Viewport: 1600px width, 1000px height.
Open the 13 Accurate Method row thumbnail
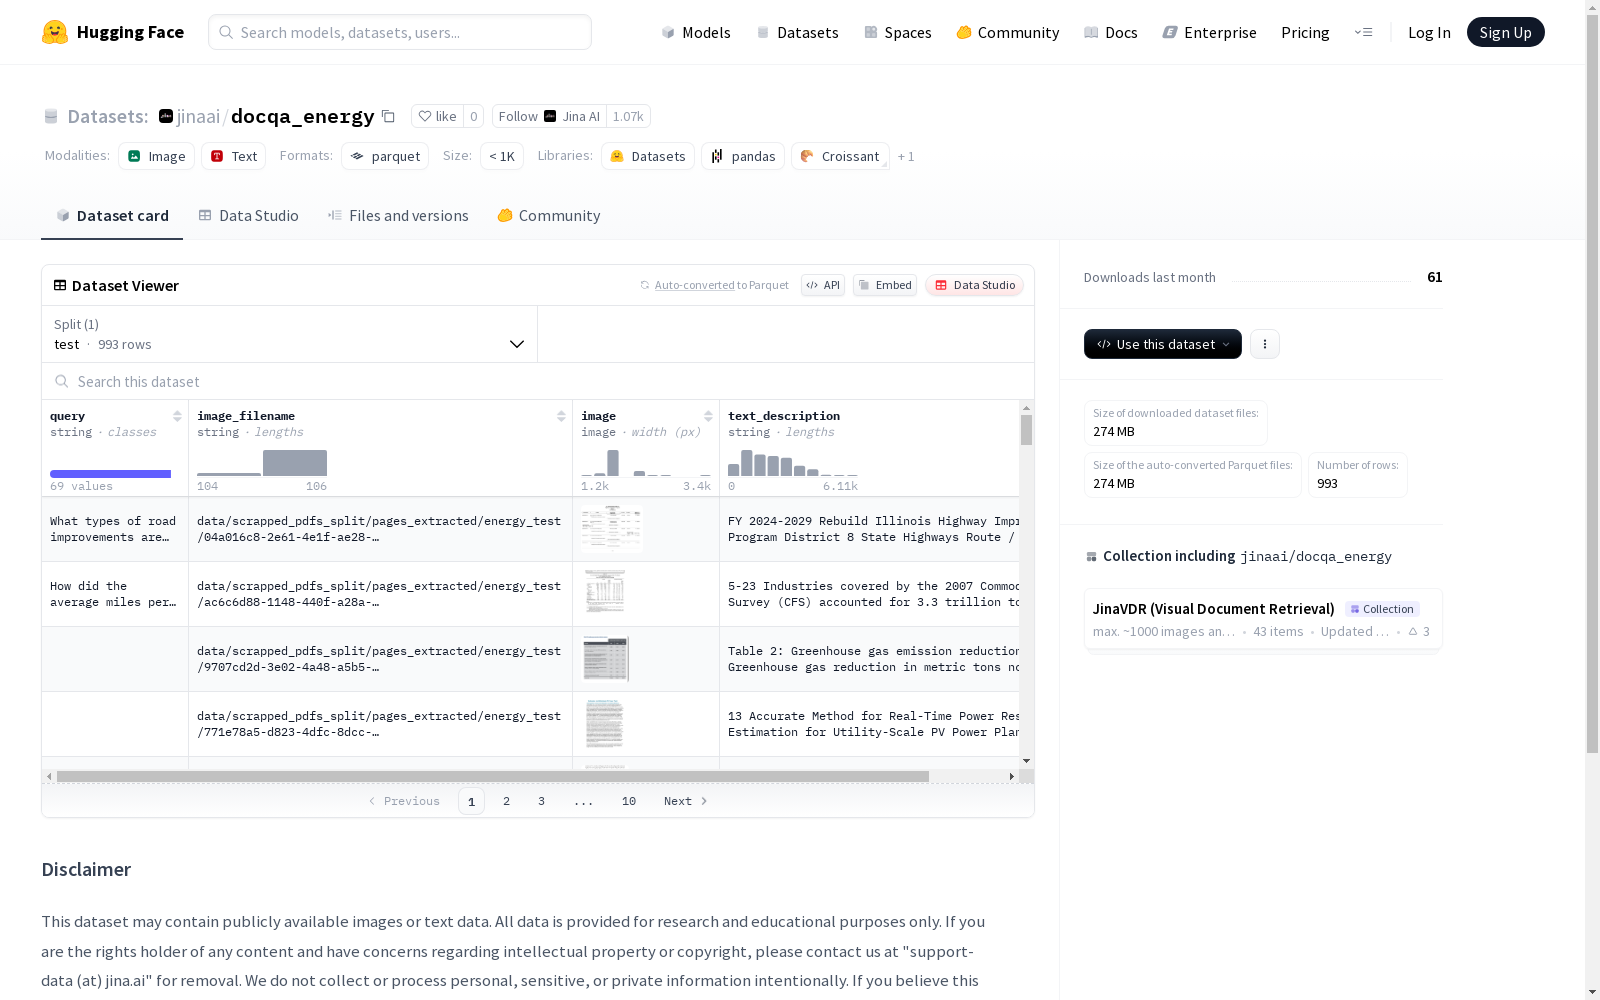(604, 723)
